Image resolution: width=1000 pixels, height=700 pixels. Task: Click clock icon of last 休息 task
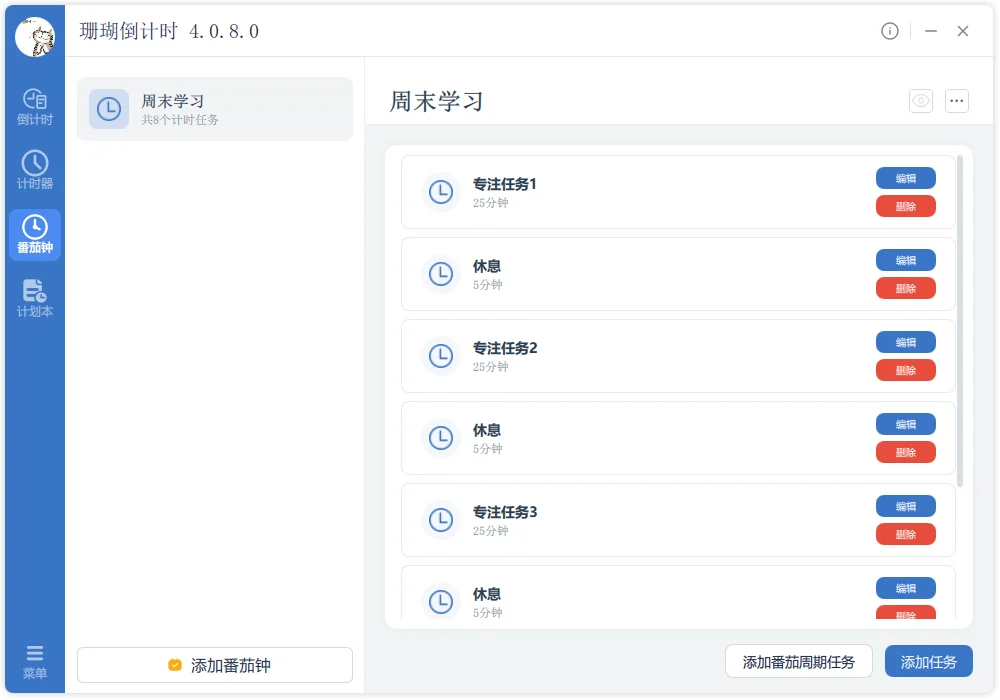[x=441, y=602]
